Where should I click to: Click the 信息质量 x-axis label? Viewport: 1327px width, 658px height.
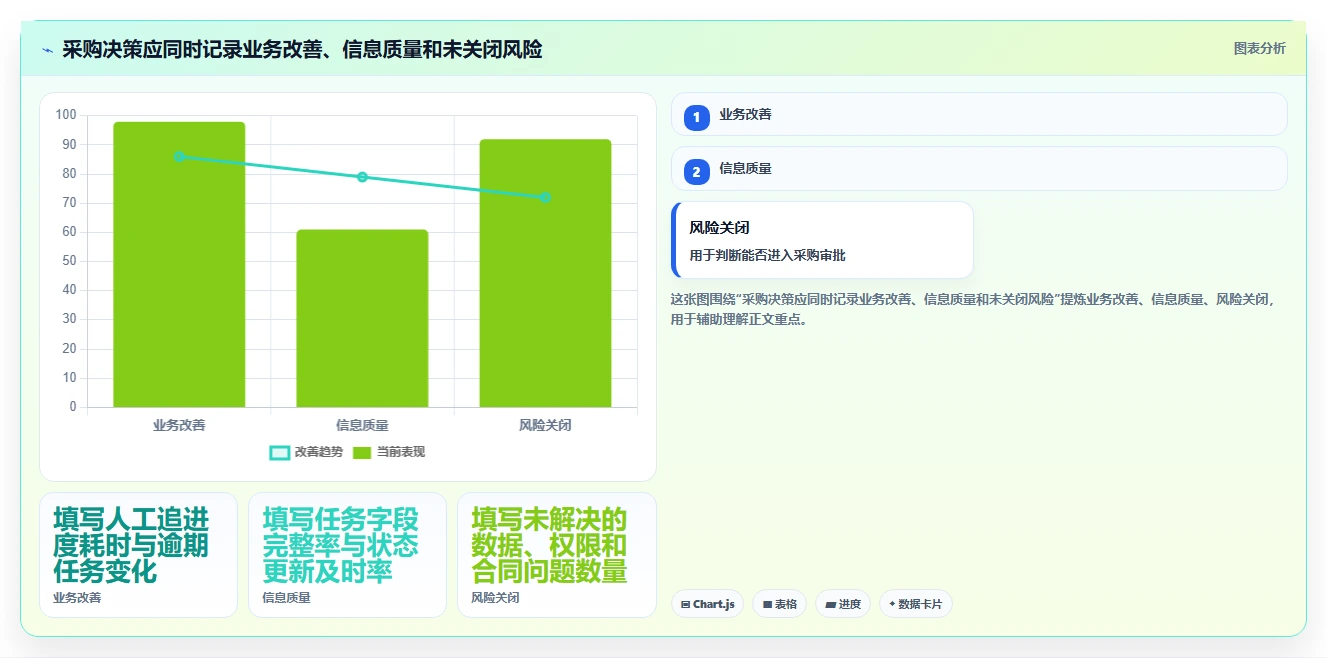[362, 425]
